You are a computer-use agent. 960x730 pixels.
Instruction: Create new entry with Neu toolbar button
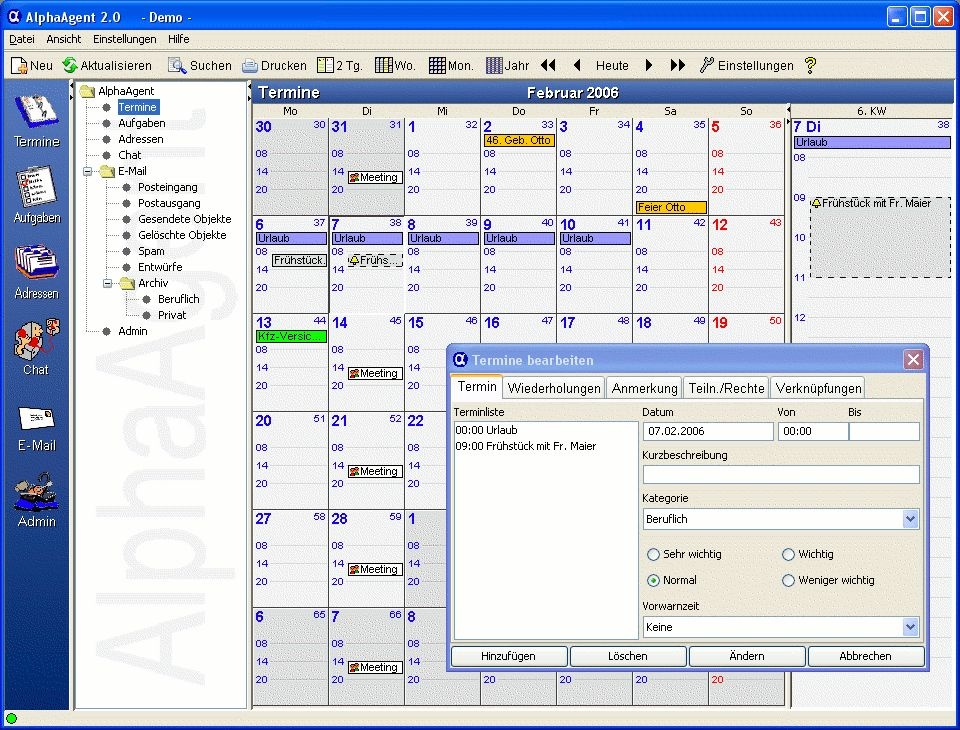(x=32, y=66)
